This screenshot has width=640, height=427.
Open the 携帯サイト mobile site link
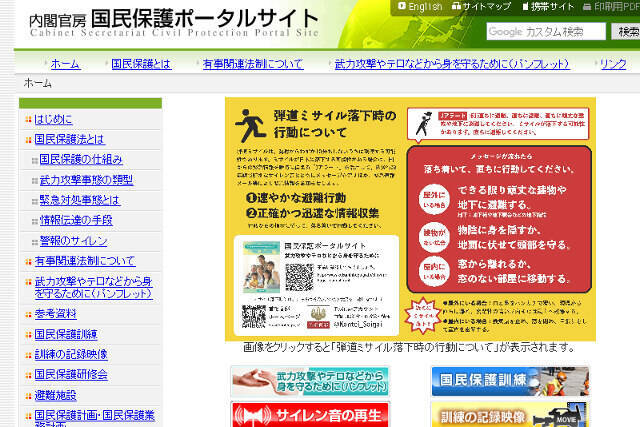(552, 6)
